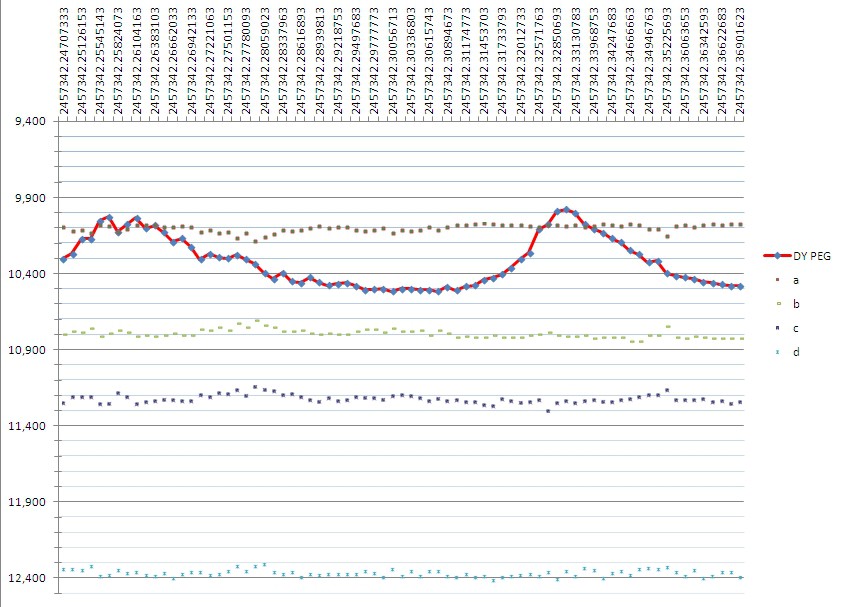Select the DY PEG legend entry
The width and height of the screenshot is (845, 607).
(798, 256)
